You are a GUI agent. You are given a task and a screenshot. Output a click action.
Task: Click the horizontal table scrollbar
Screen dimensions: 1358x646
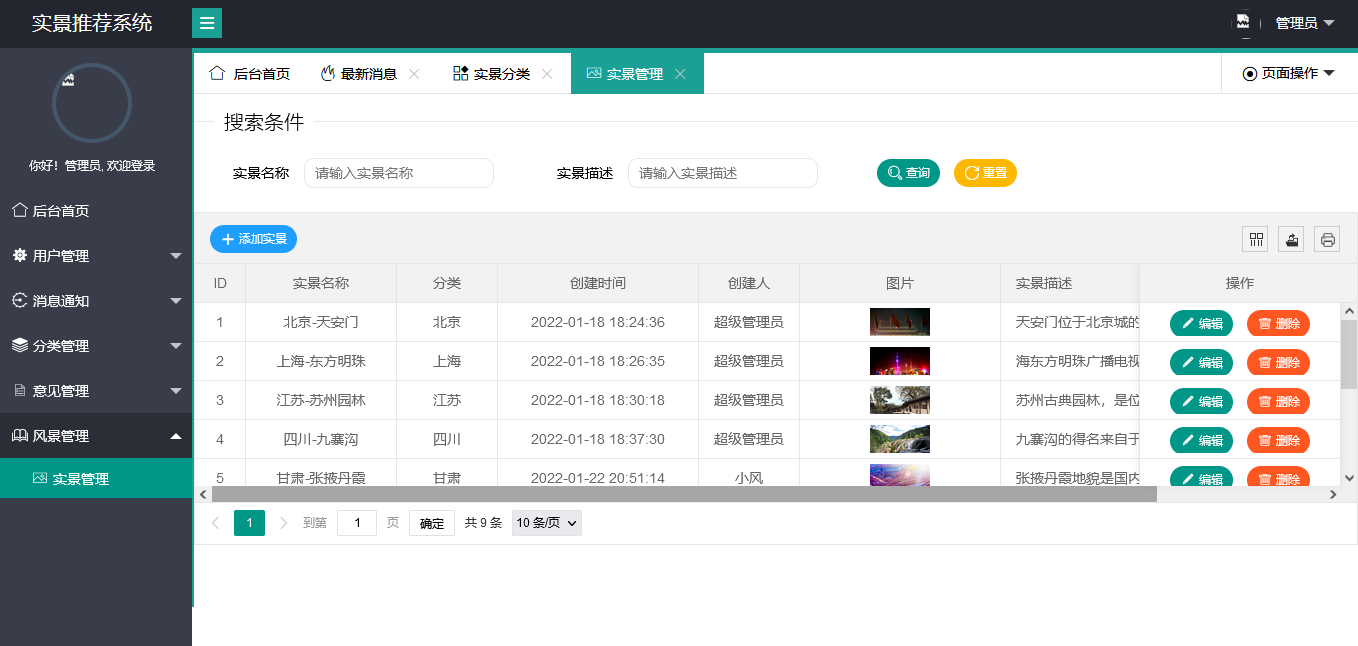[684, 494]
